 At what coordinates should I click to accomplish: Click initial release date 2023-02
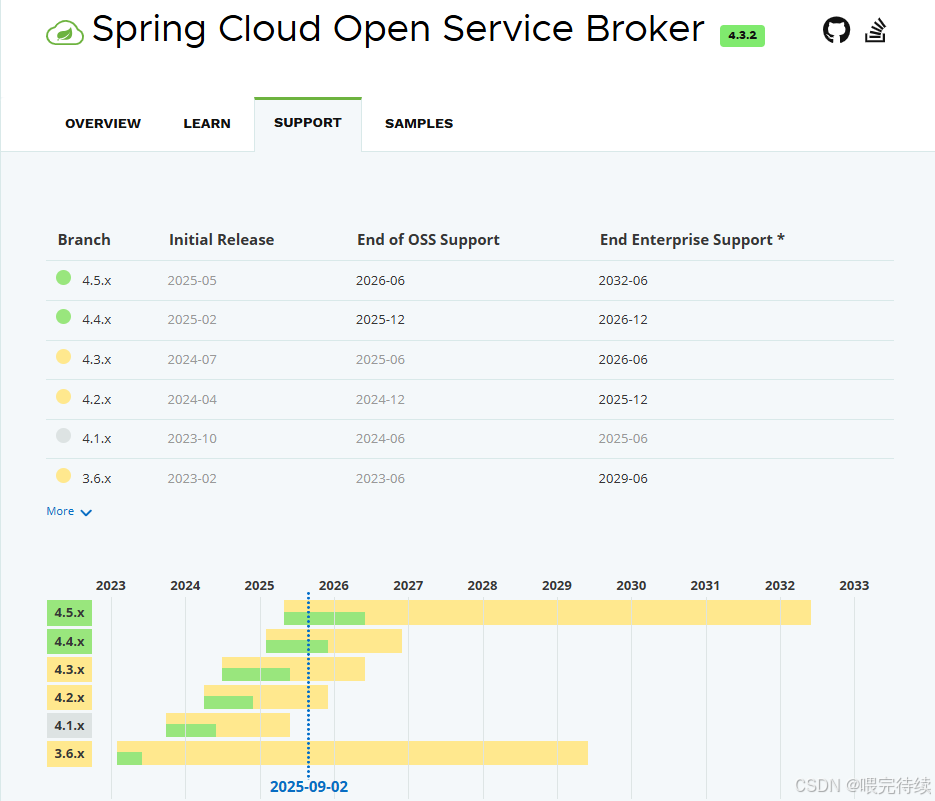(192, 478)
